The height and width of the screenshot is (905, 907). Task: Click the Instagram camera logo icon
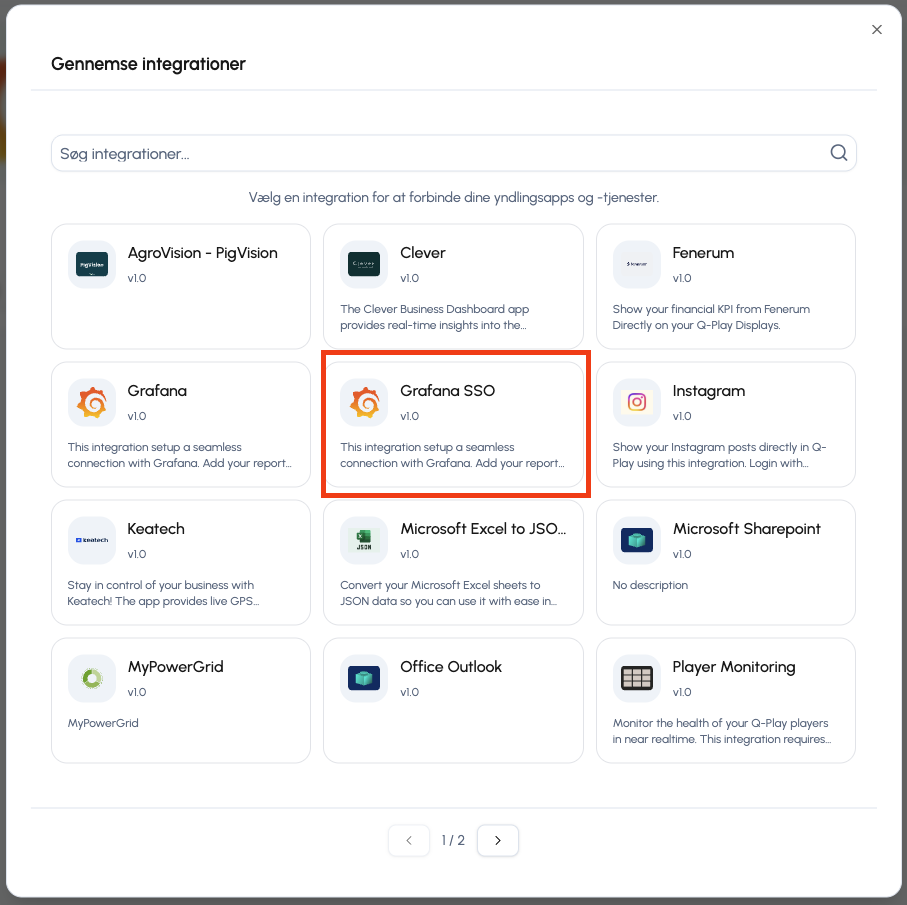pyautogui.click(x=636, y=402)
